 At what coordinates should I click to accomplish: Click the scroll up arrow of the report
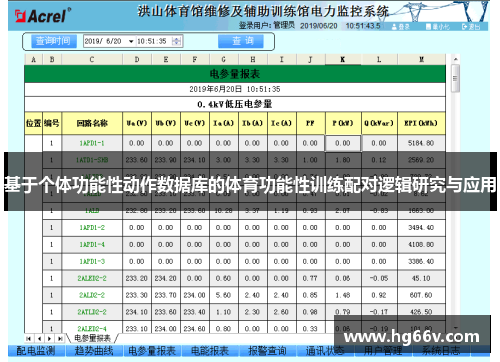pyautogui.click(x=455, y=59)
